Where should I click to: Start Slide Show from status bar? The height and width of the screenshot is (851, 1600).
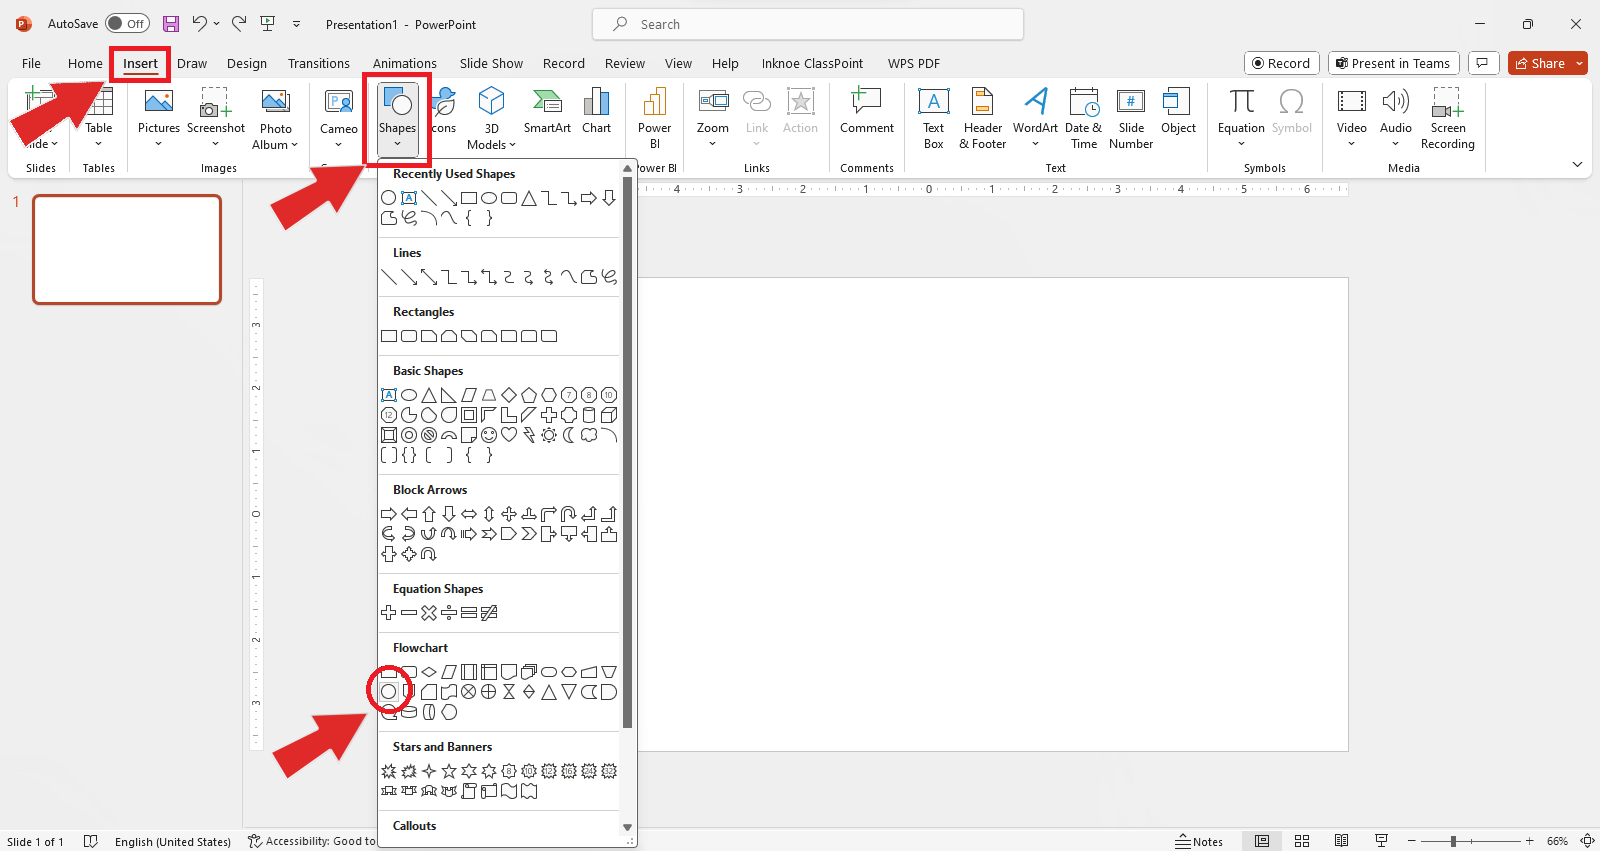(x=1381, y=841)
